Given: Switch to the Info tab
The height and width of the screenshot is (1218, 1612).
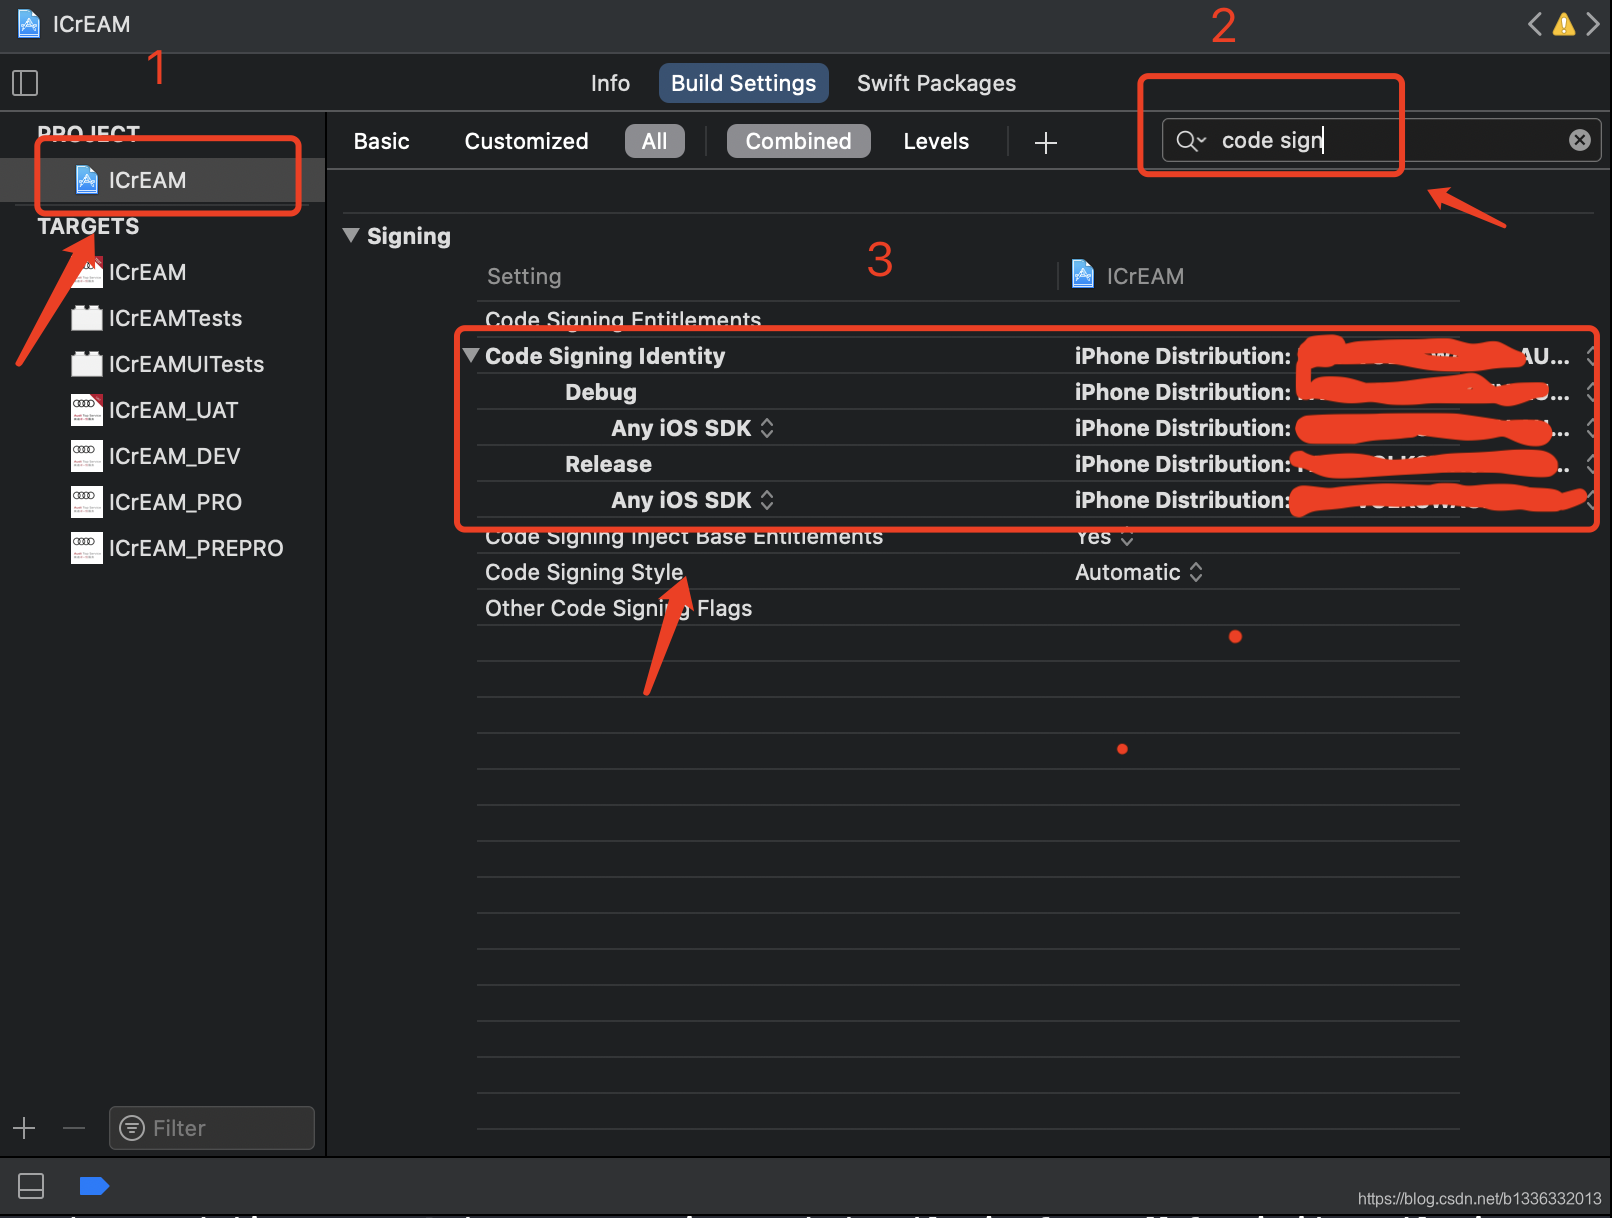Looking at the screenshot, I should coord(610,83).
